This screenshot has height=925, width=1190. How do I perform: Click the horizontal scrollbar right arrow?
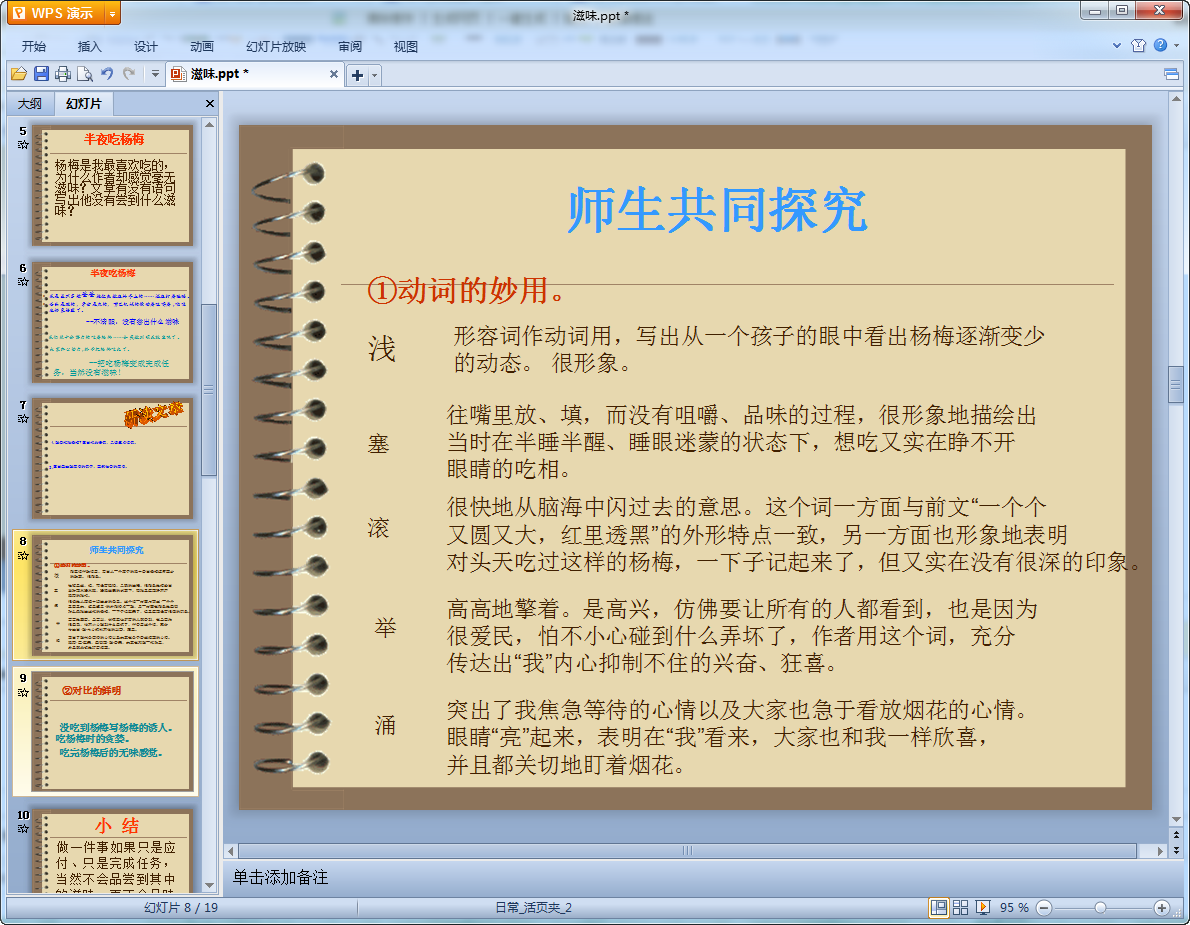coord(1160,851)
